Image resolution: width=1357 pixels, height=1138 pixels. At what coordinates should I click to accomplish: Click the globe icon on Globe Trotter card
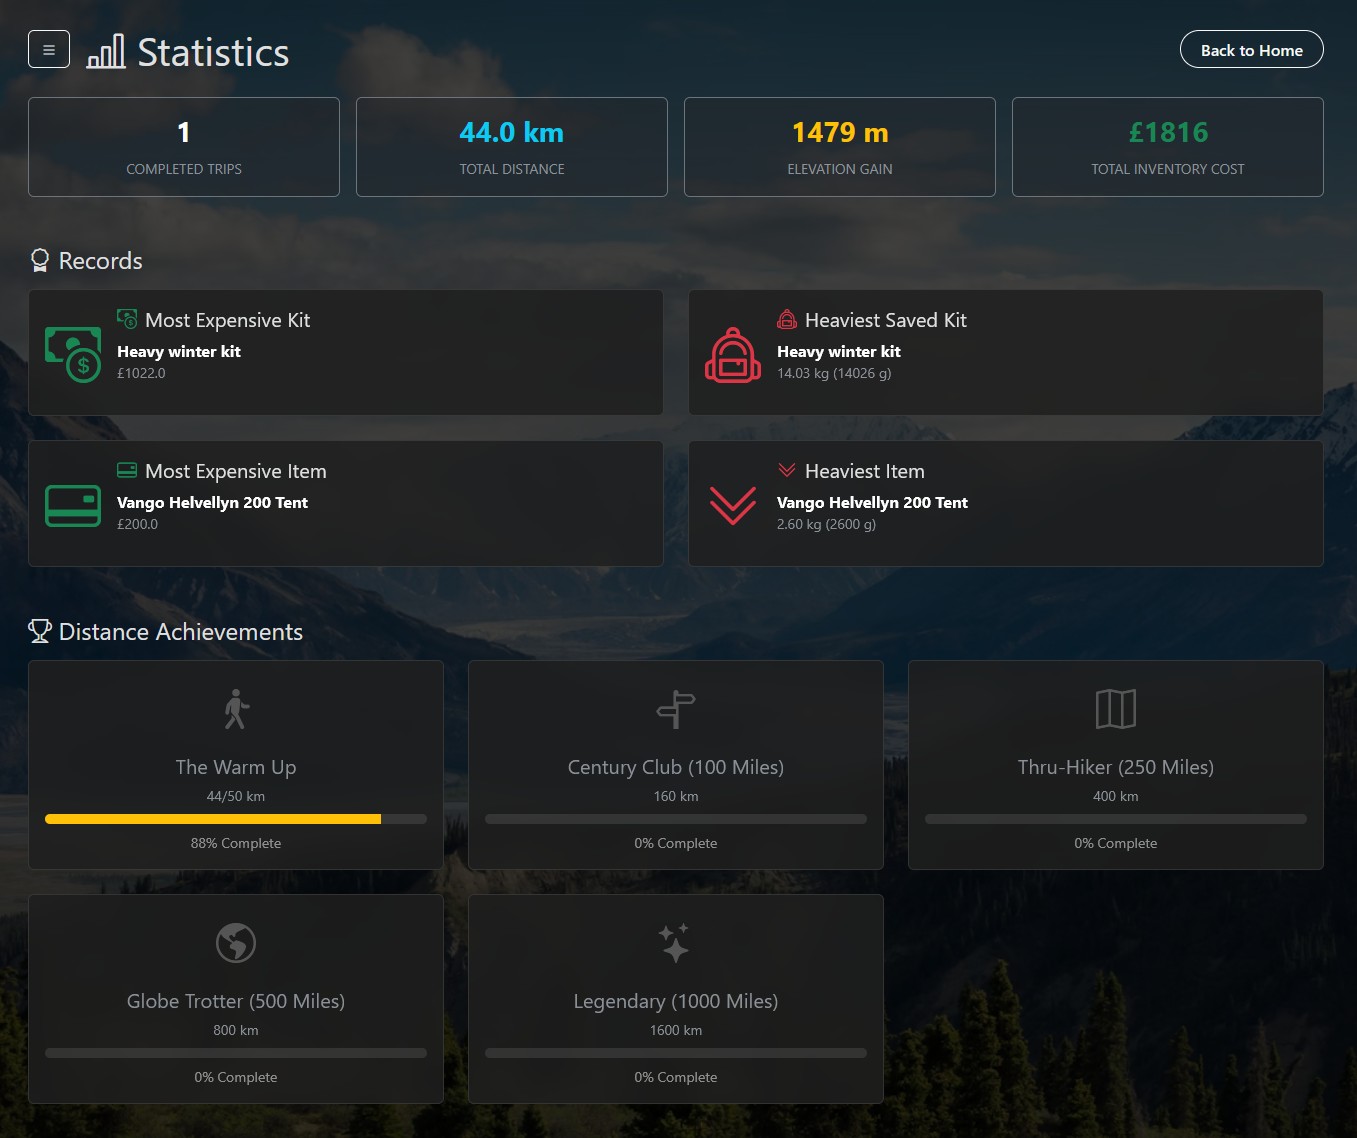click(235, 942)
